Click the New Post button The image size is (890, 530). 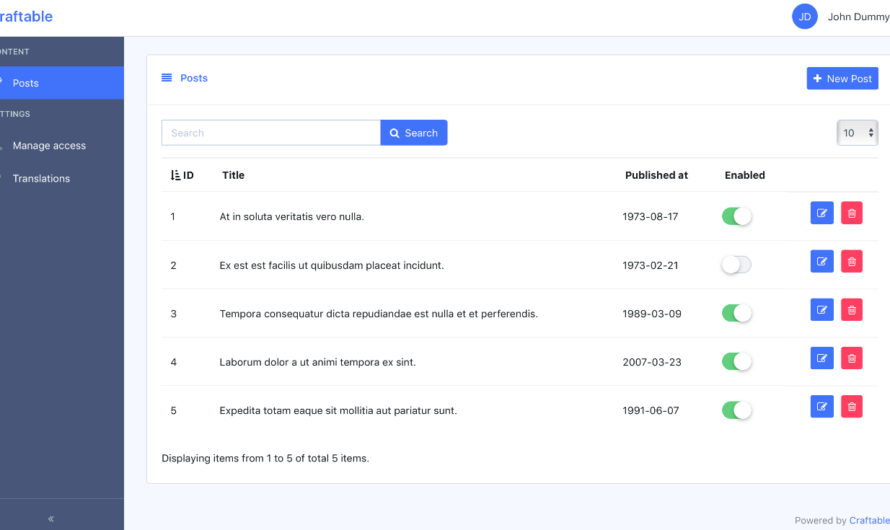[x=842, y=79]
